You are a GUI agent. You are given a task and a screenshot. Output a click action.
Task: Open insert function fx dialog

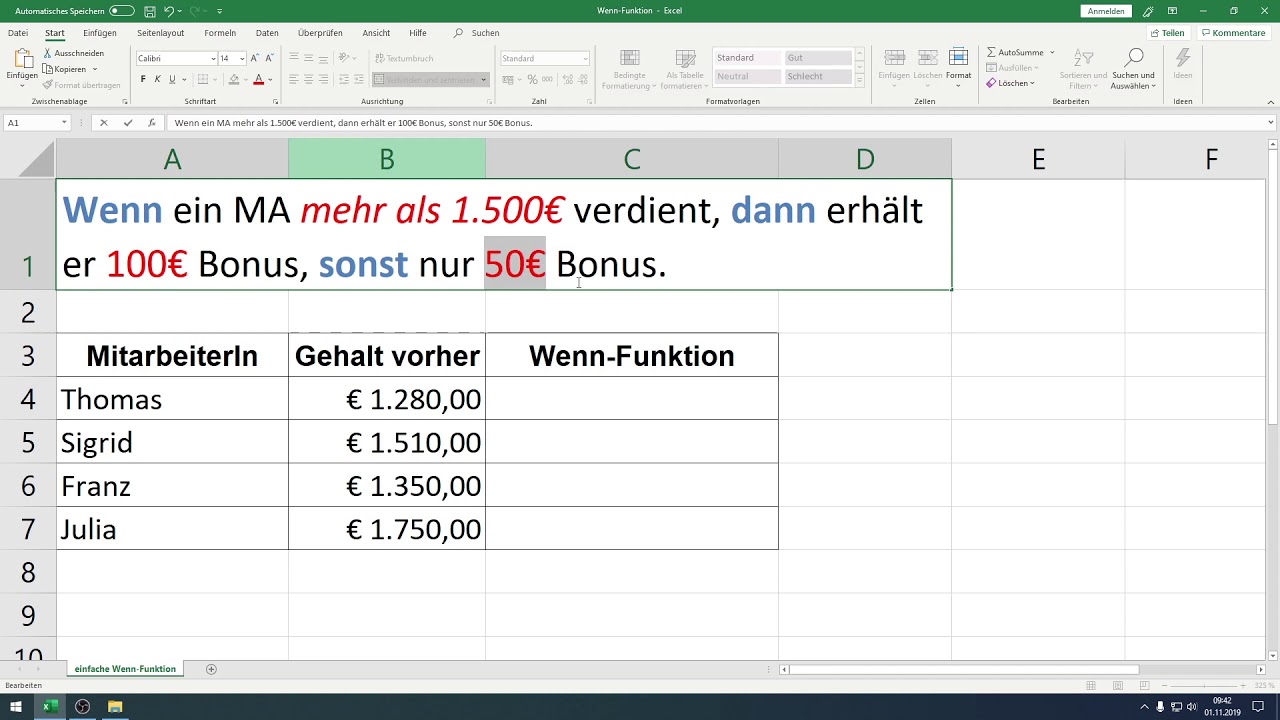(151, 123)
